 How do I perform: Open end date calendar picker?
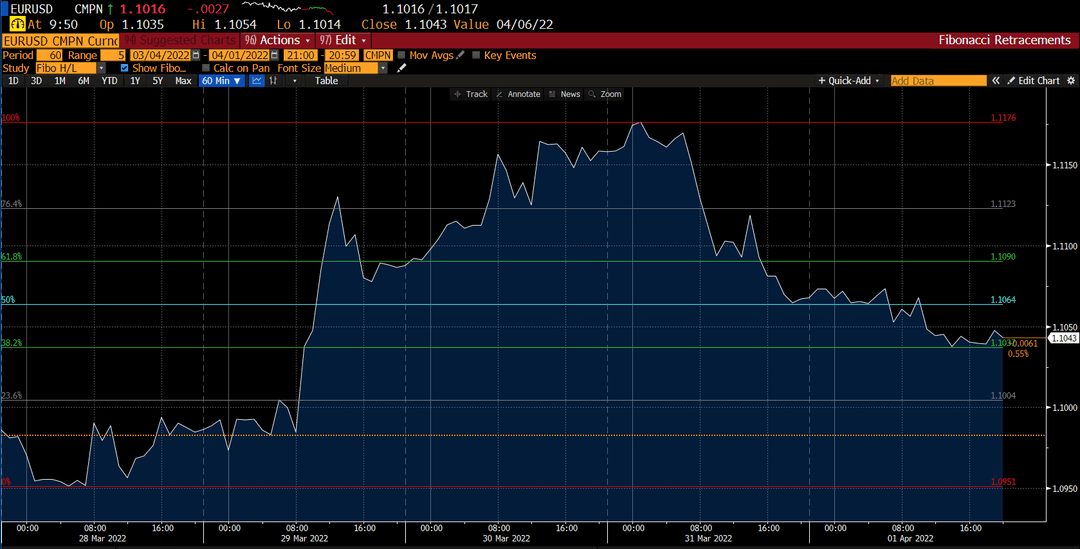[275, 55]
